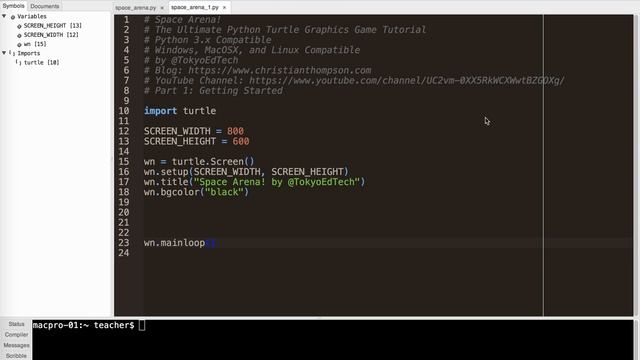Click the '# Space Arena!' comment line

click(182, 20)
